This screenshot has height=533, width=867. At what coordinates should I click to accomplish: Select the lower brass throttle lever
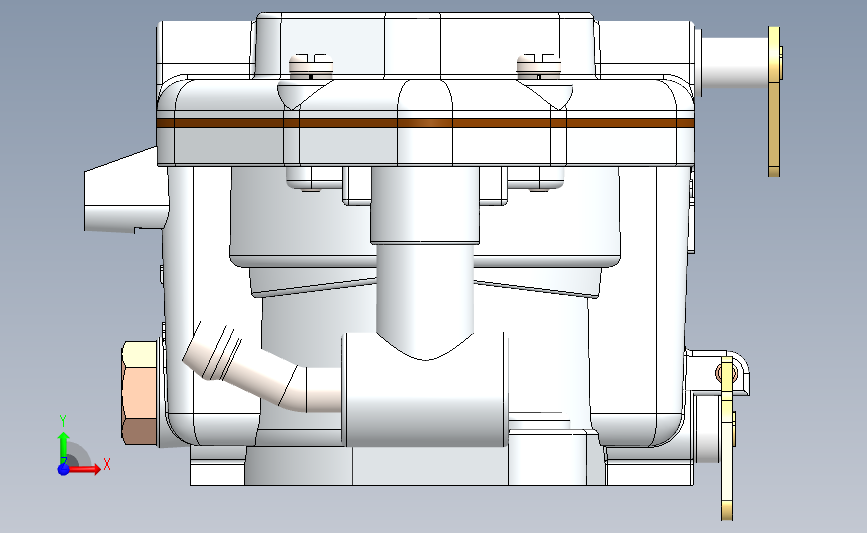point(728,438)
